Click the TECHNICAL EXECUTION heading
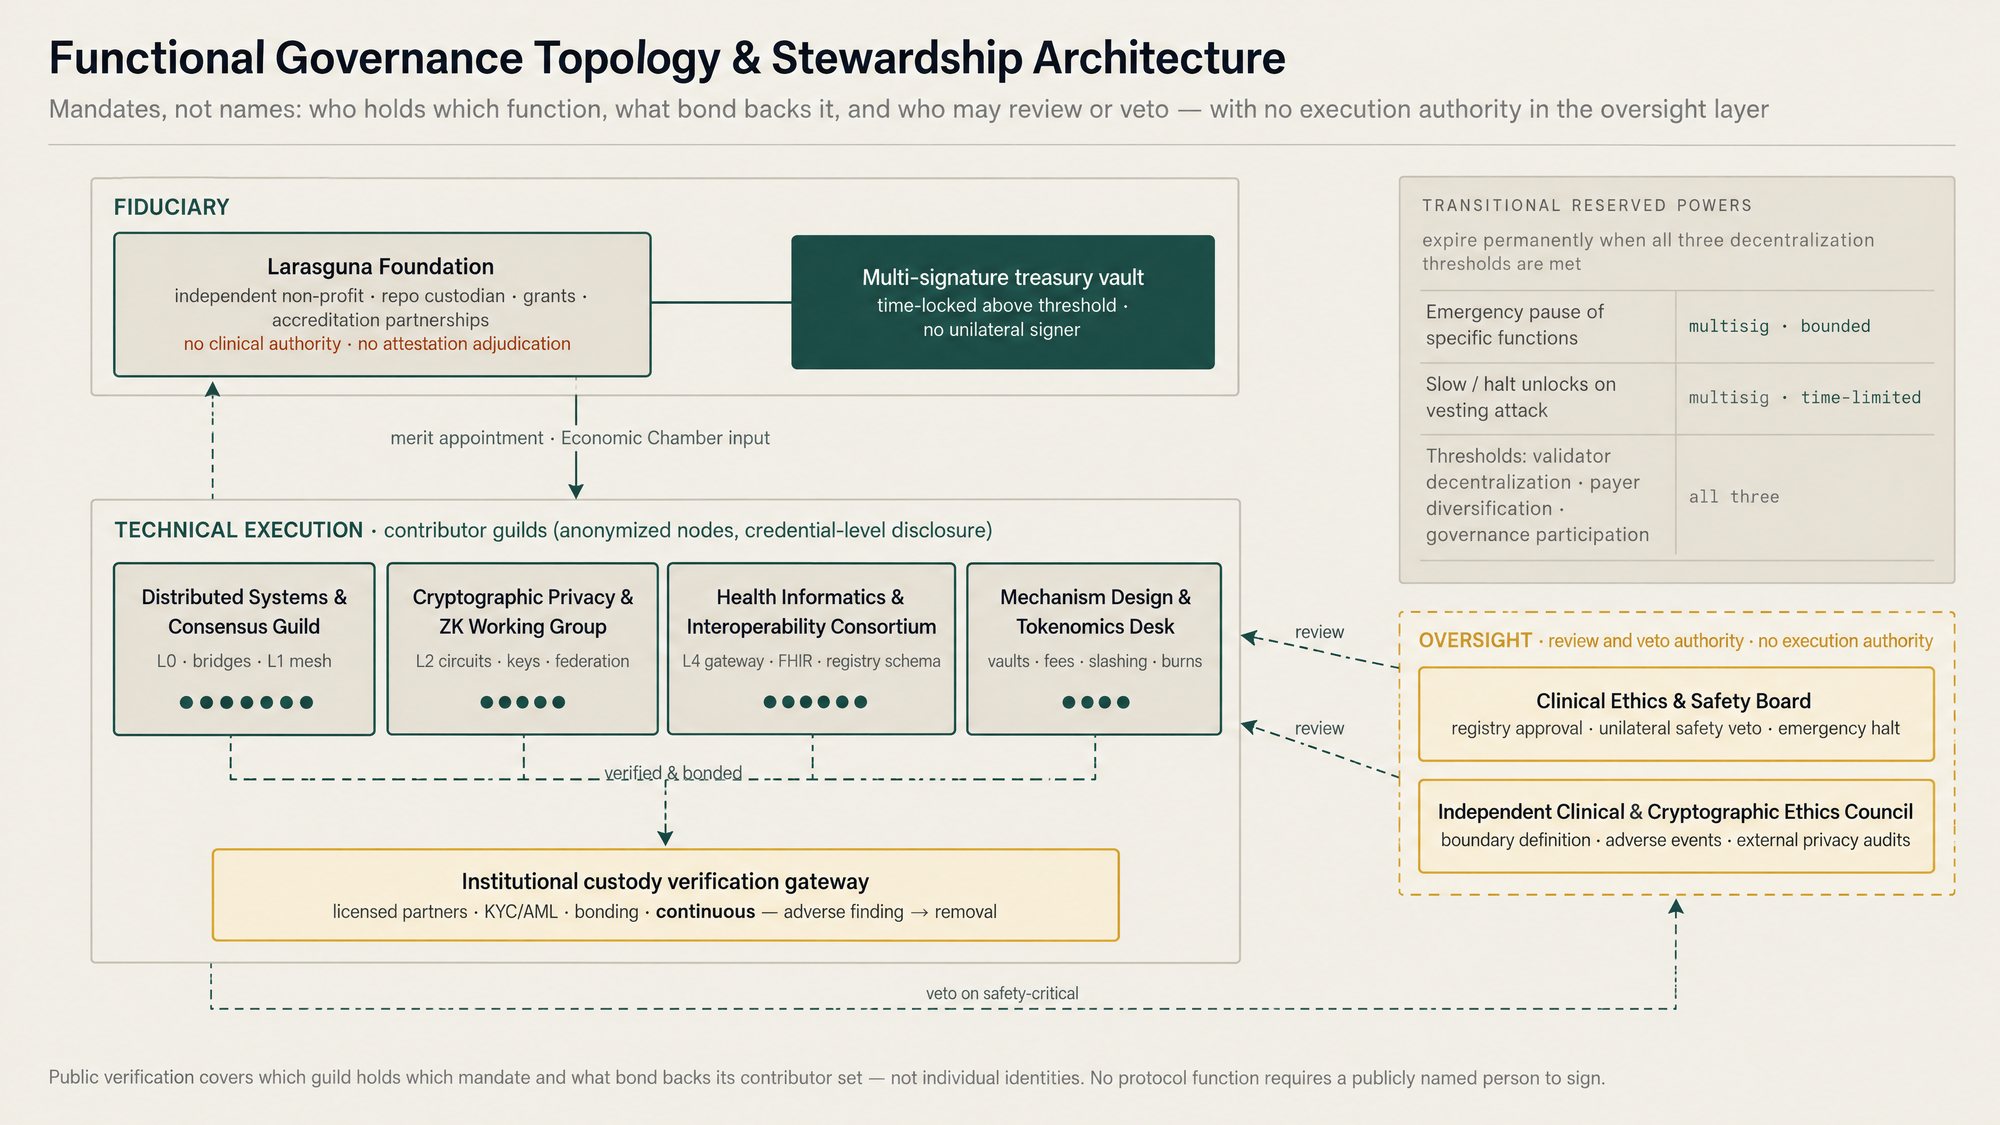Screen dimensions: 2000x1125 click(x=238, y=530)
